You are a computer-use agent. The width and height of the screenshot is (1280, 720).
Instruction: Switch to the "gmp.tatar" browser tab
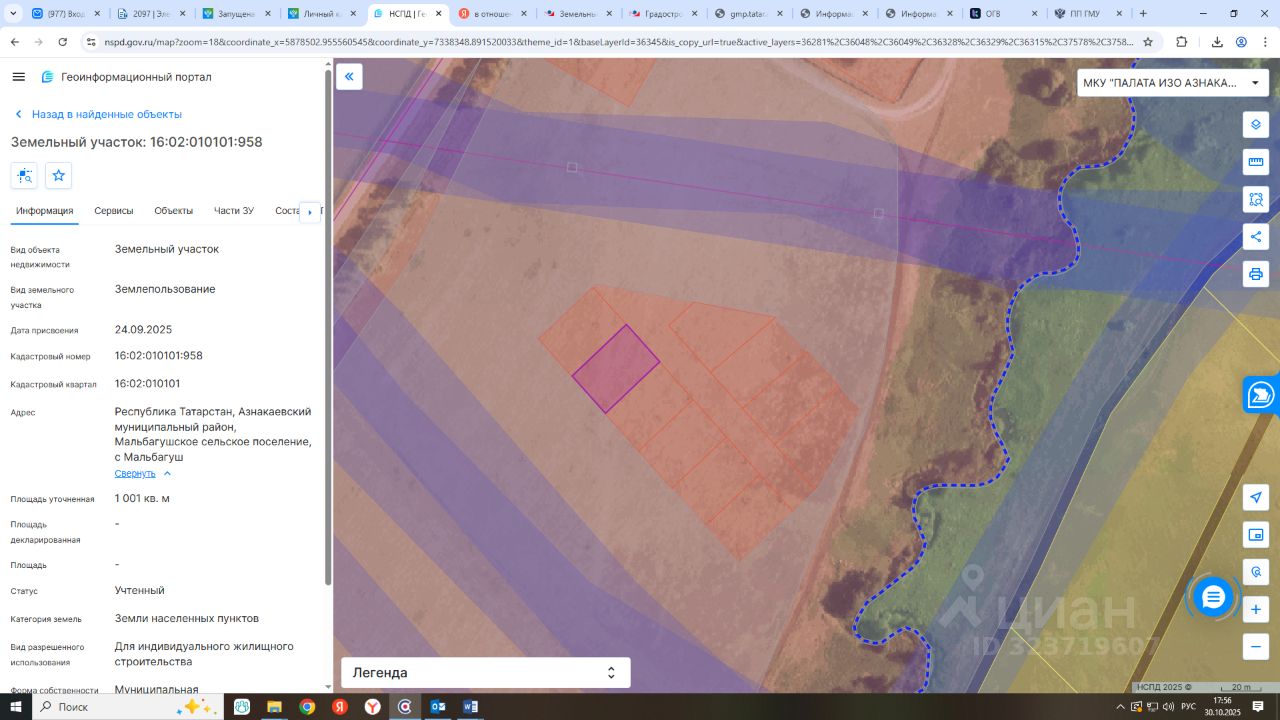748,14
